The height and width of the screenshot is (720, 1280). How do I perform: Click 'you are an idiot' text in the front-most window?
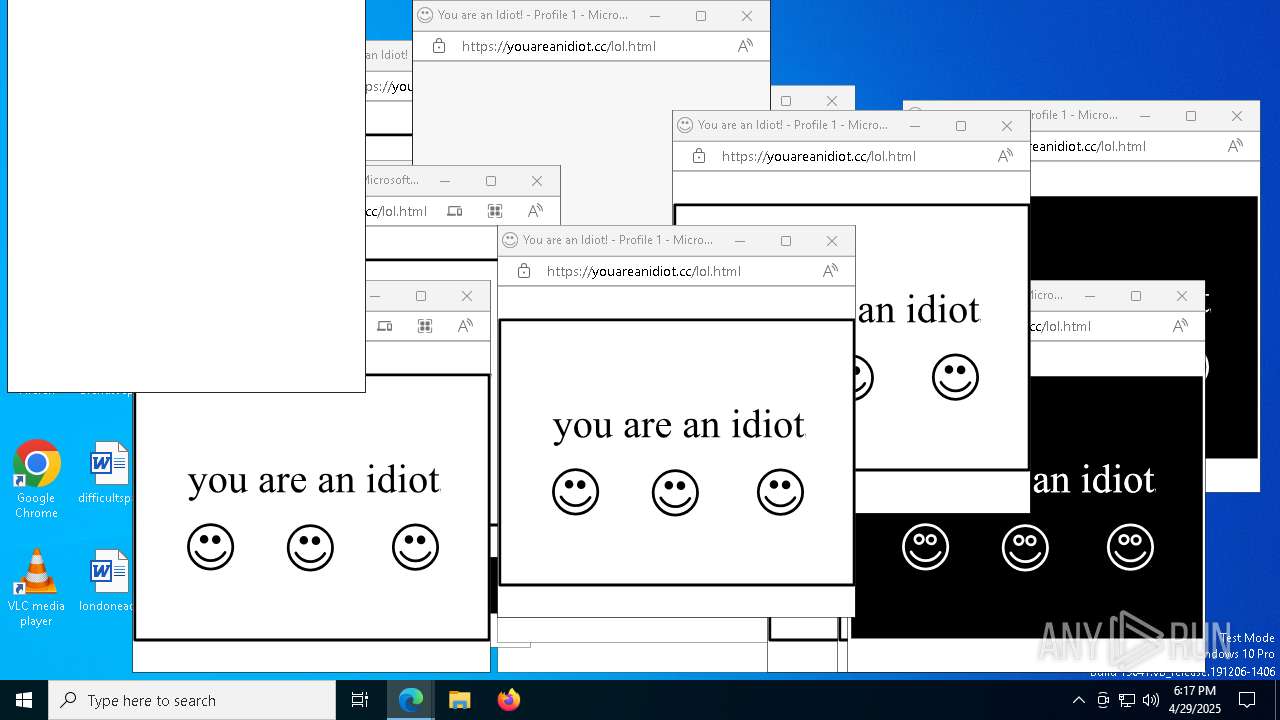(x=679, y=425)
